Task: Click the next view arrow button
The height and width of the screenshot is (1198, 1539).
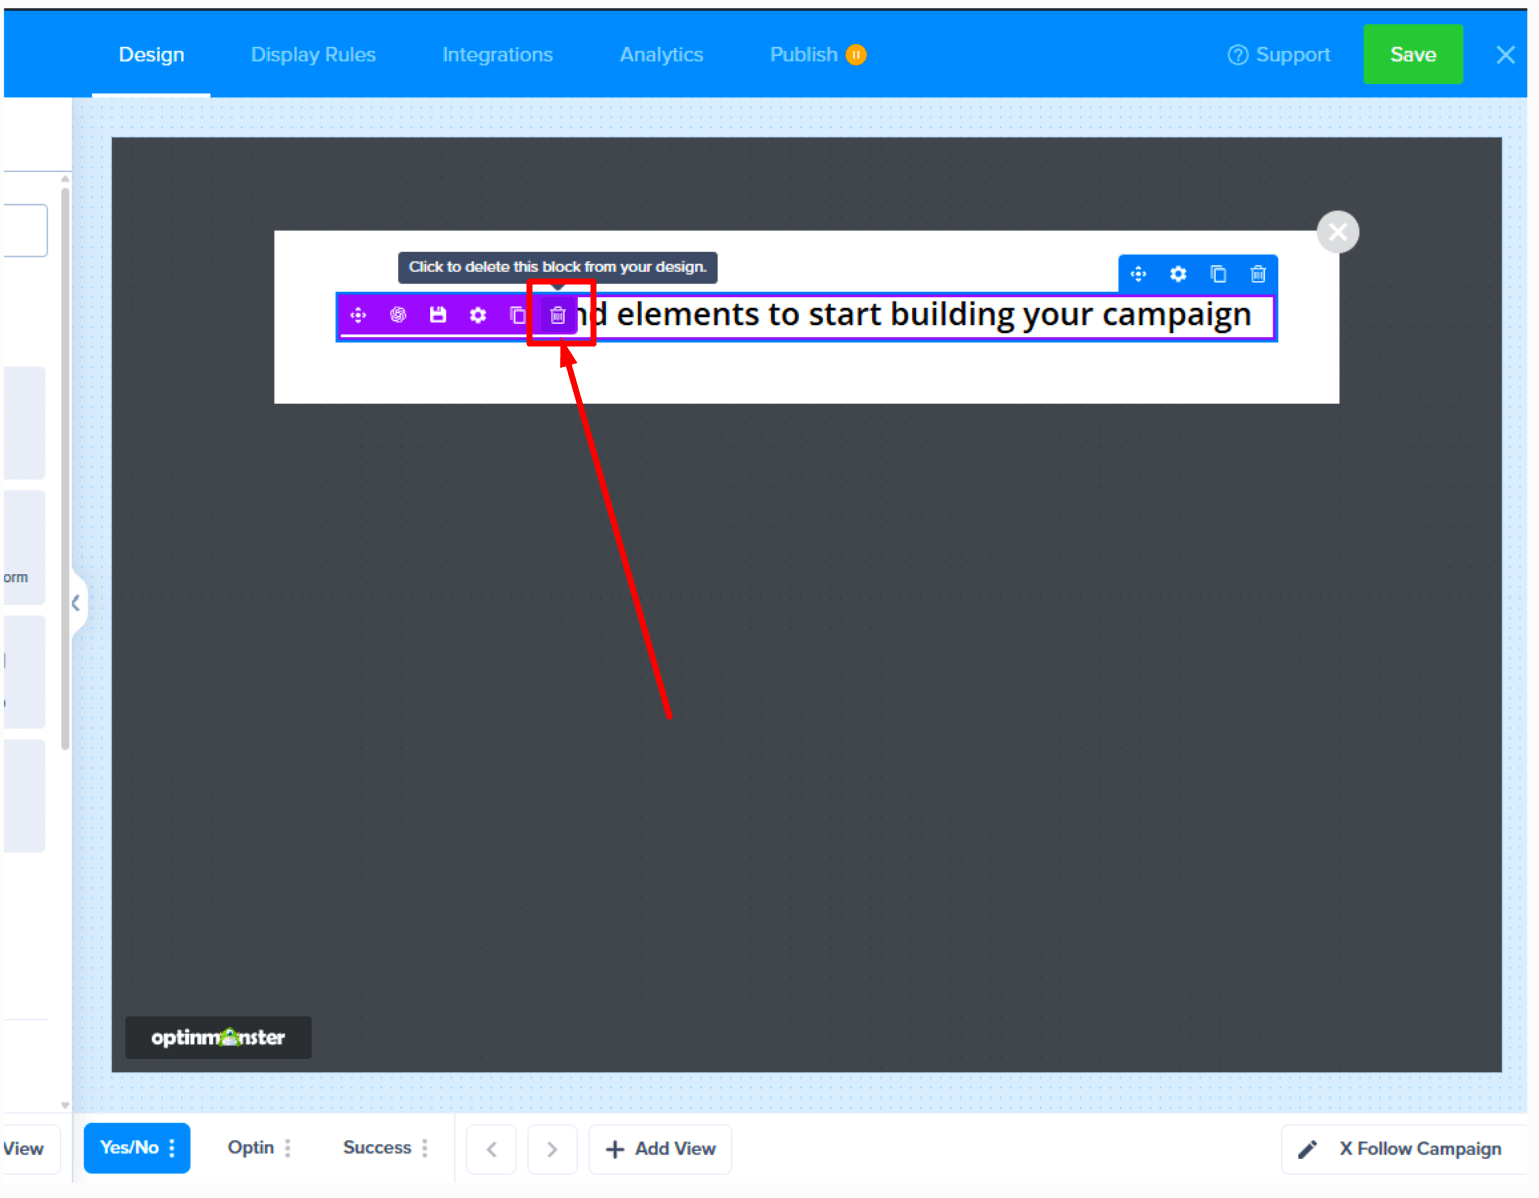Action: (x=552, y=1149)
